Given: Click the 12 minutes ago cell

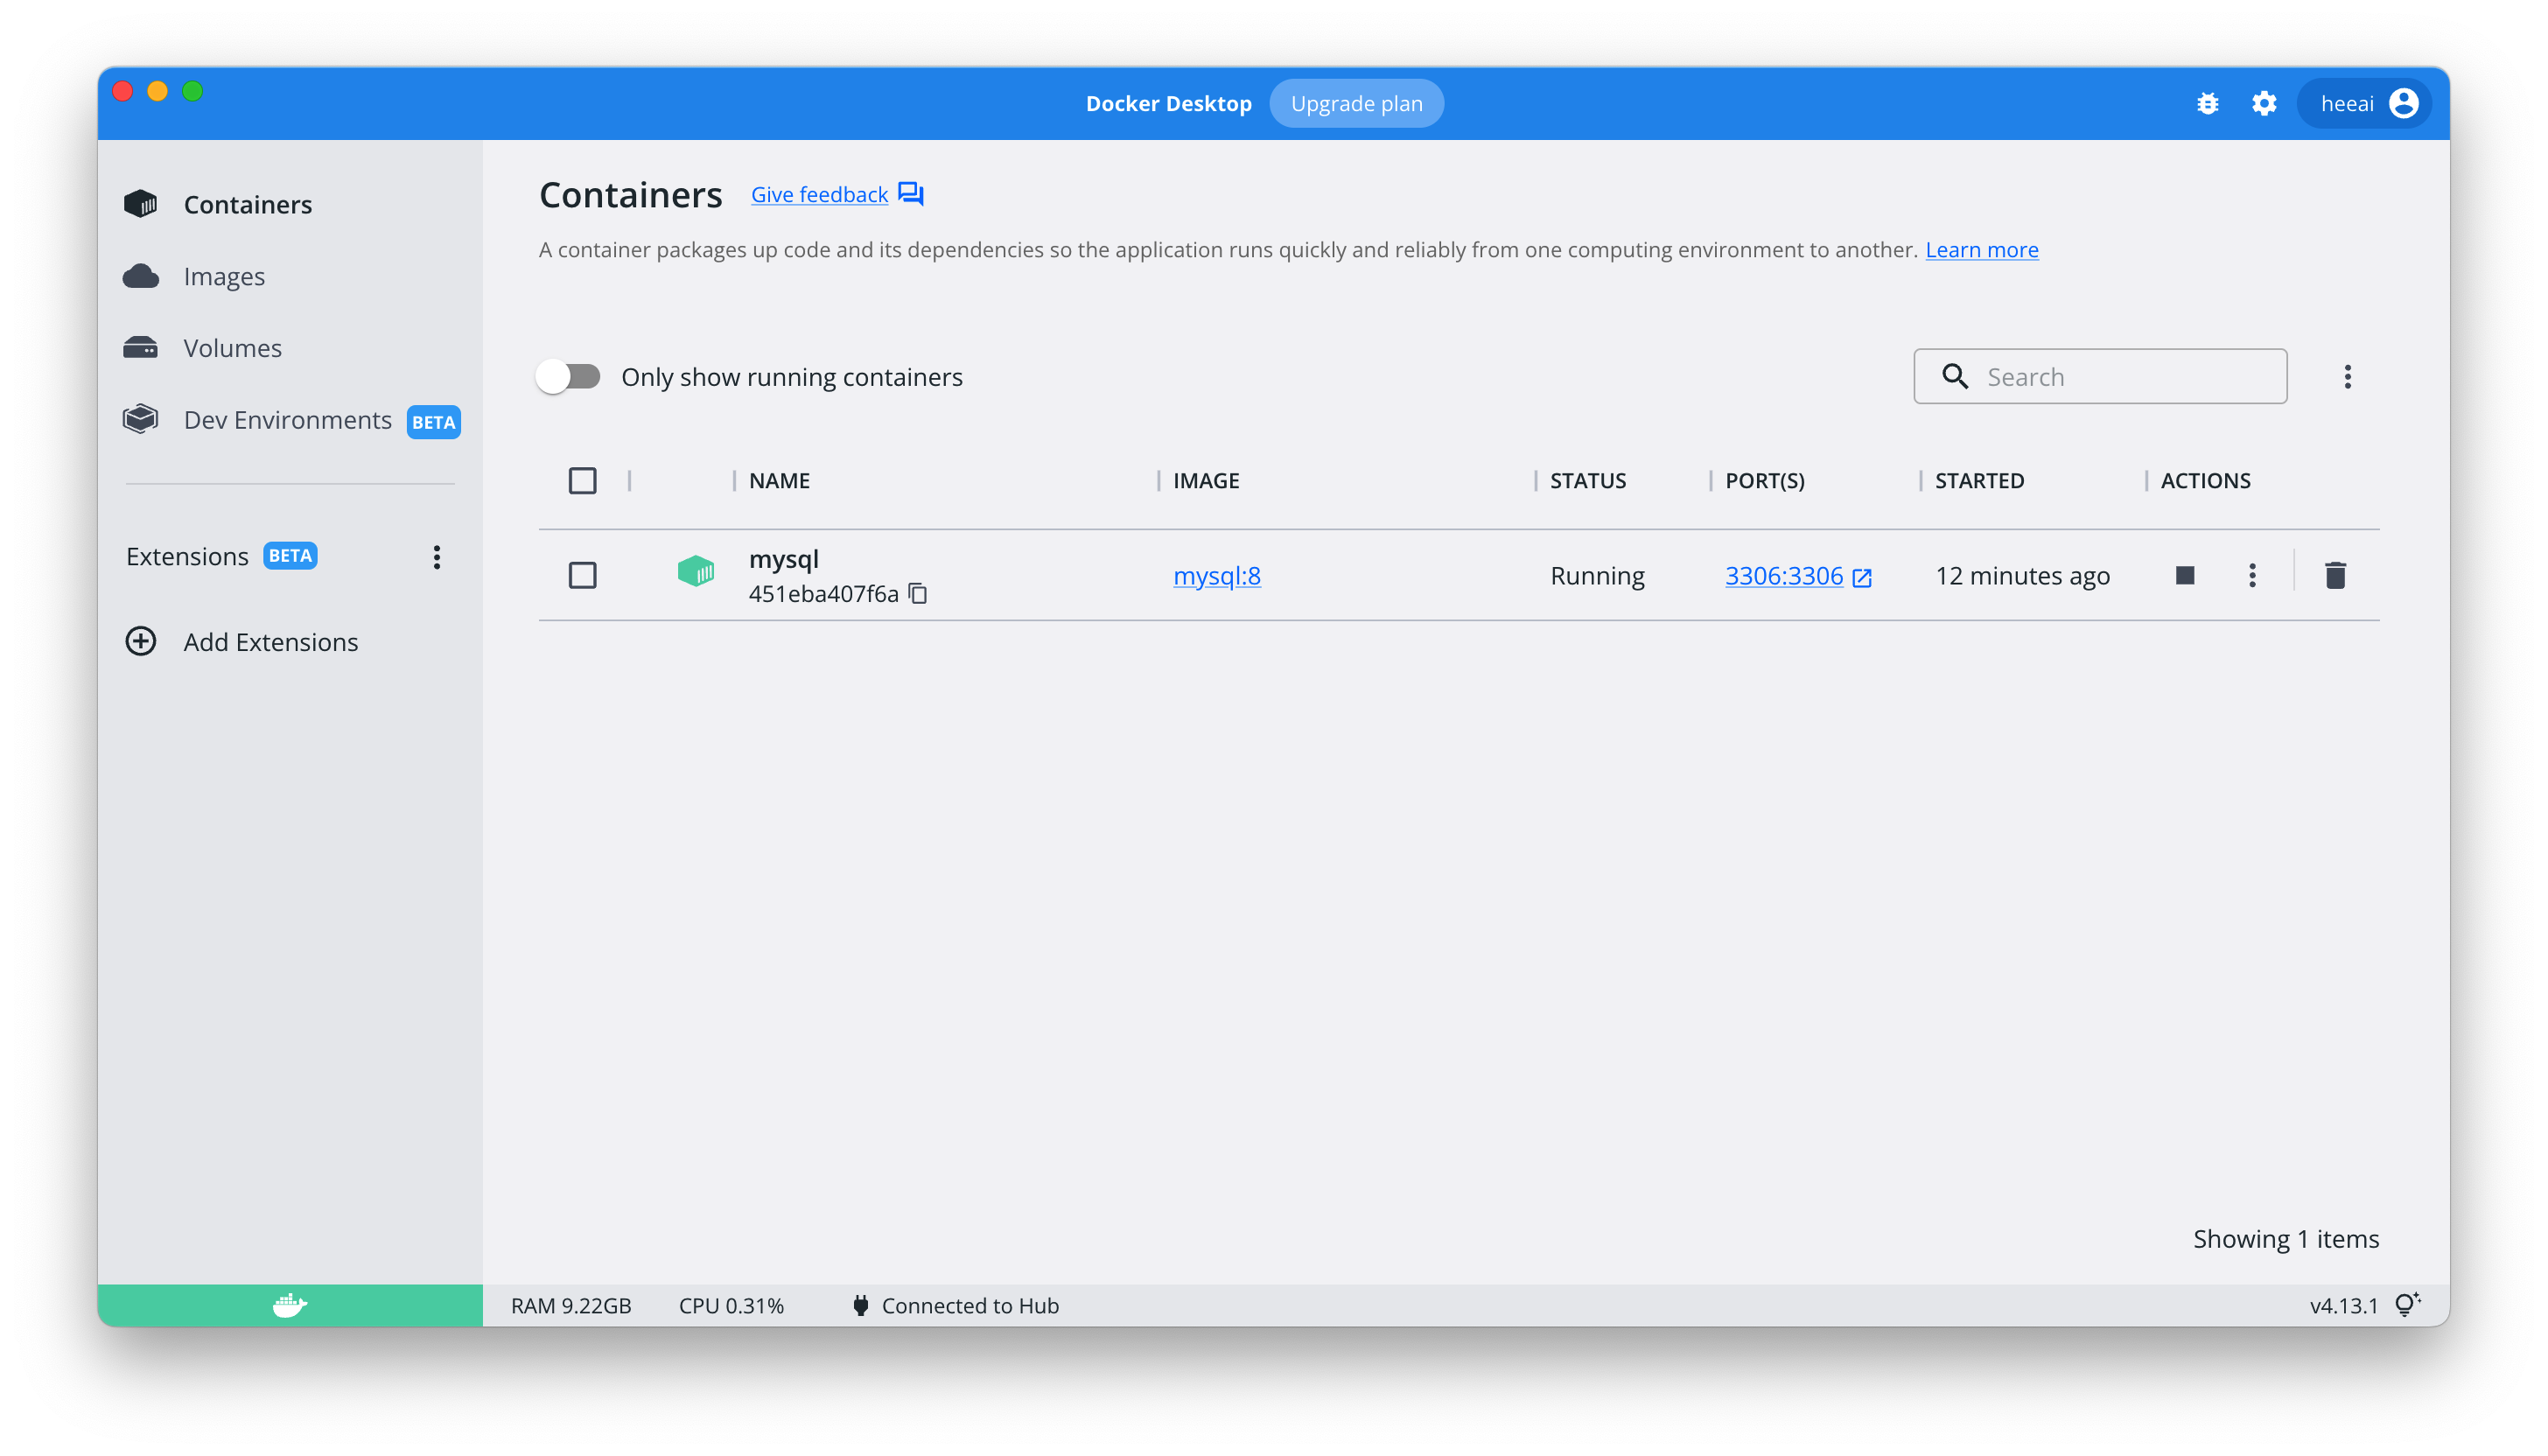Looking at the screenshot, I should [2022, 576].
